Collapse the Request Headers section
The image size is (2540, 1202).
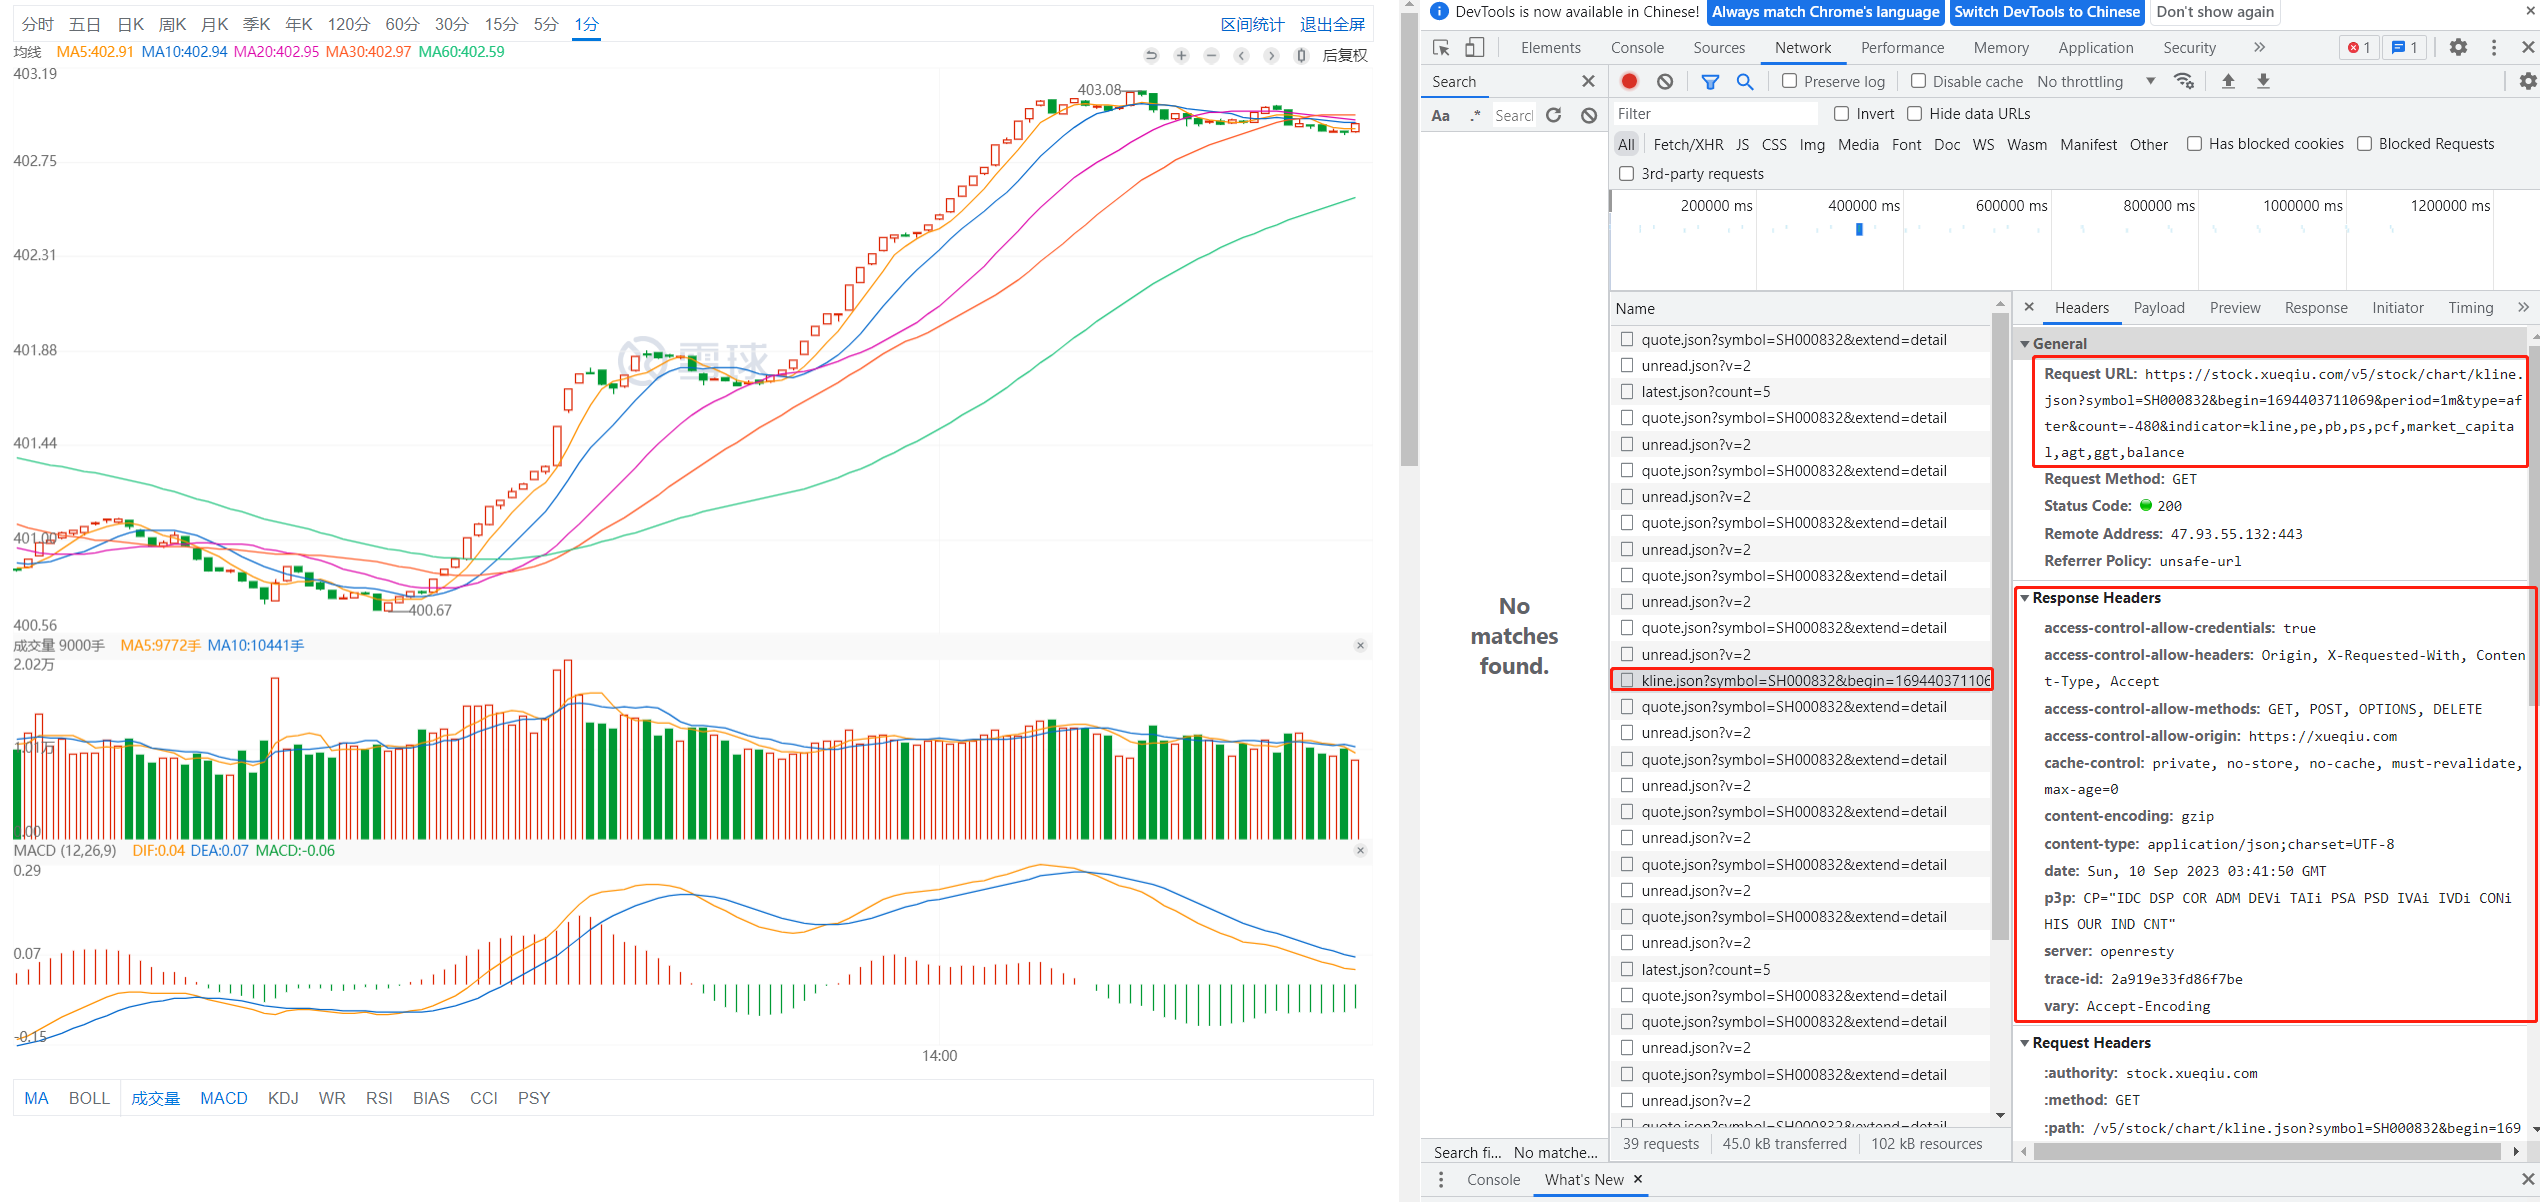click(2025, 1043)
